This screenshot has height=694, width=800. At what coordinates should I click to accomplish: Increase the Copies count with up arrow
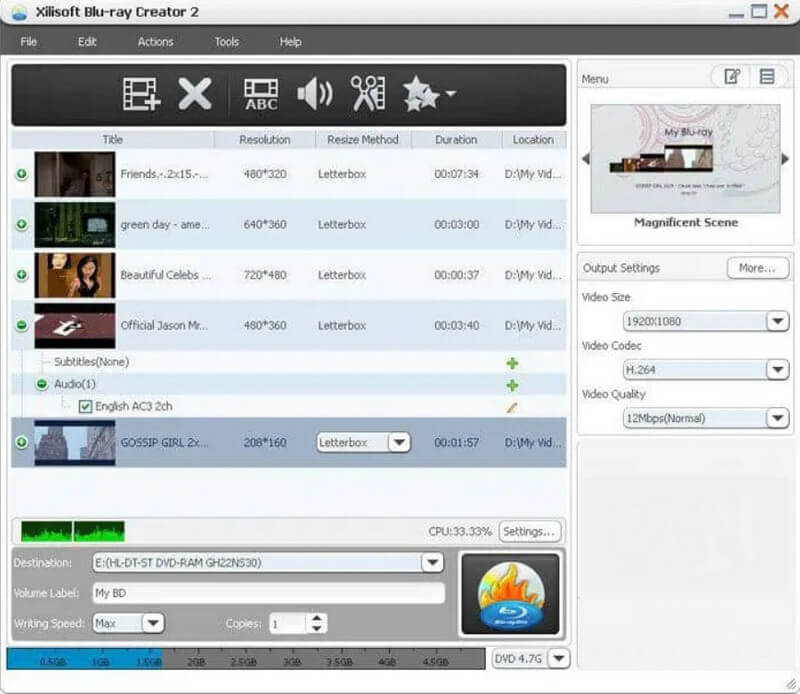coord(317,618)
